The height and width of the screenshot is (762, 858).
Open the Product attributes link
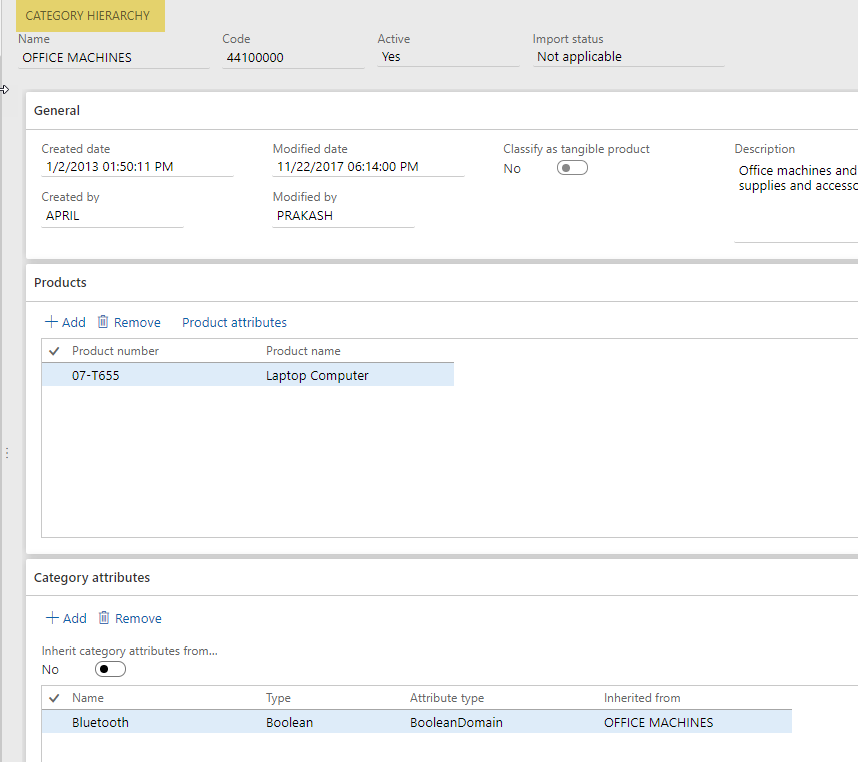click(x=234, y=322)
